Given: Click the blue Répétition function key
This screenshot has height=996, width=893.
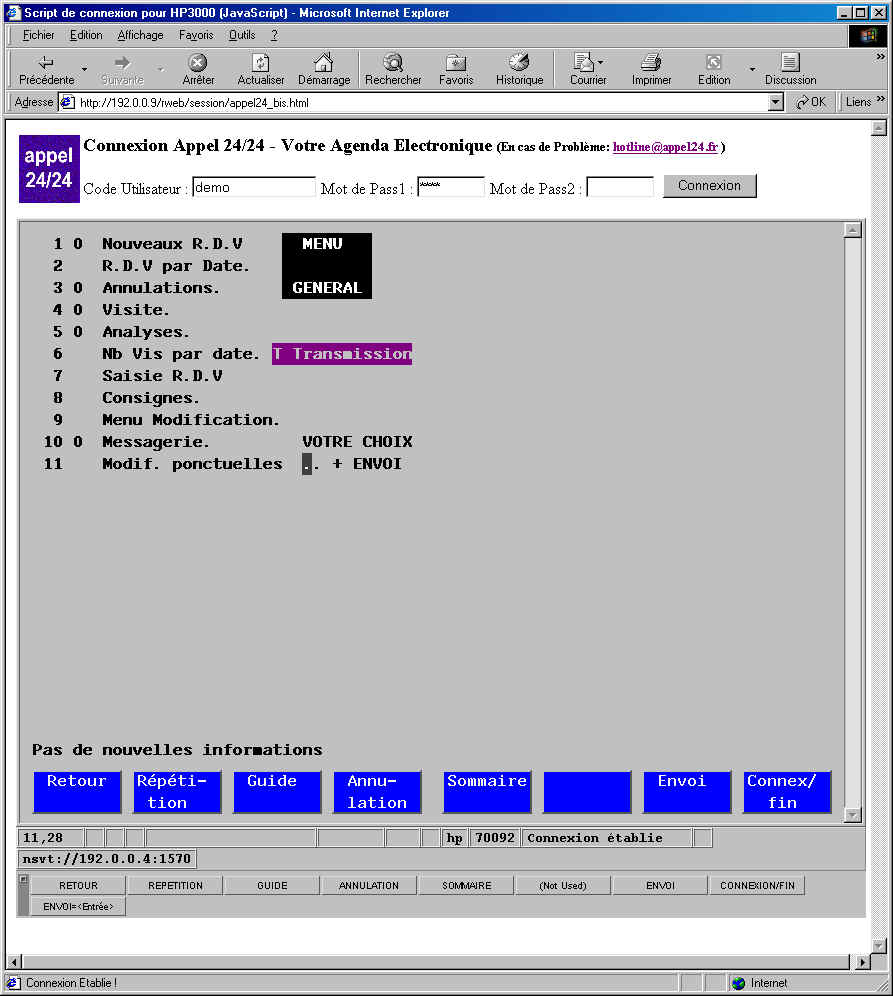Looking at the screenshot, I should coord(177,792).
